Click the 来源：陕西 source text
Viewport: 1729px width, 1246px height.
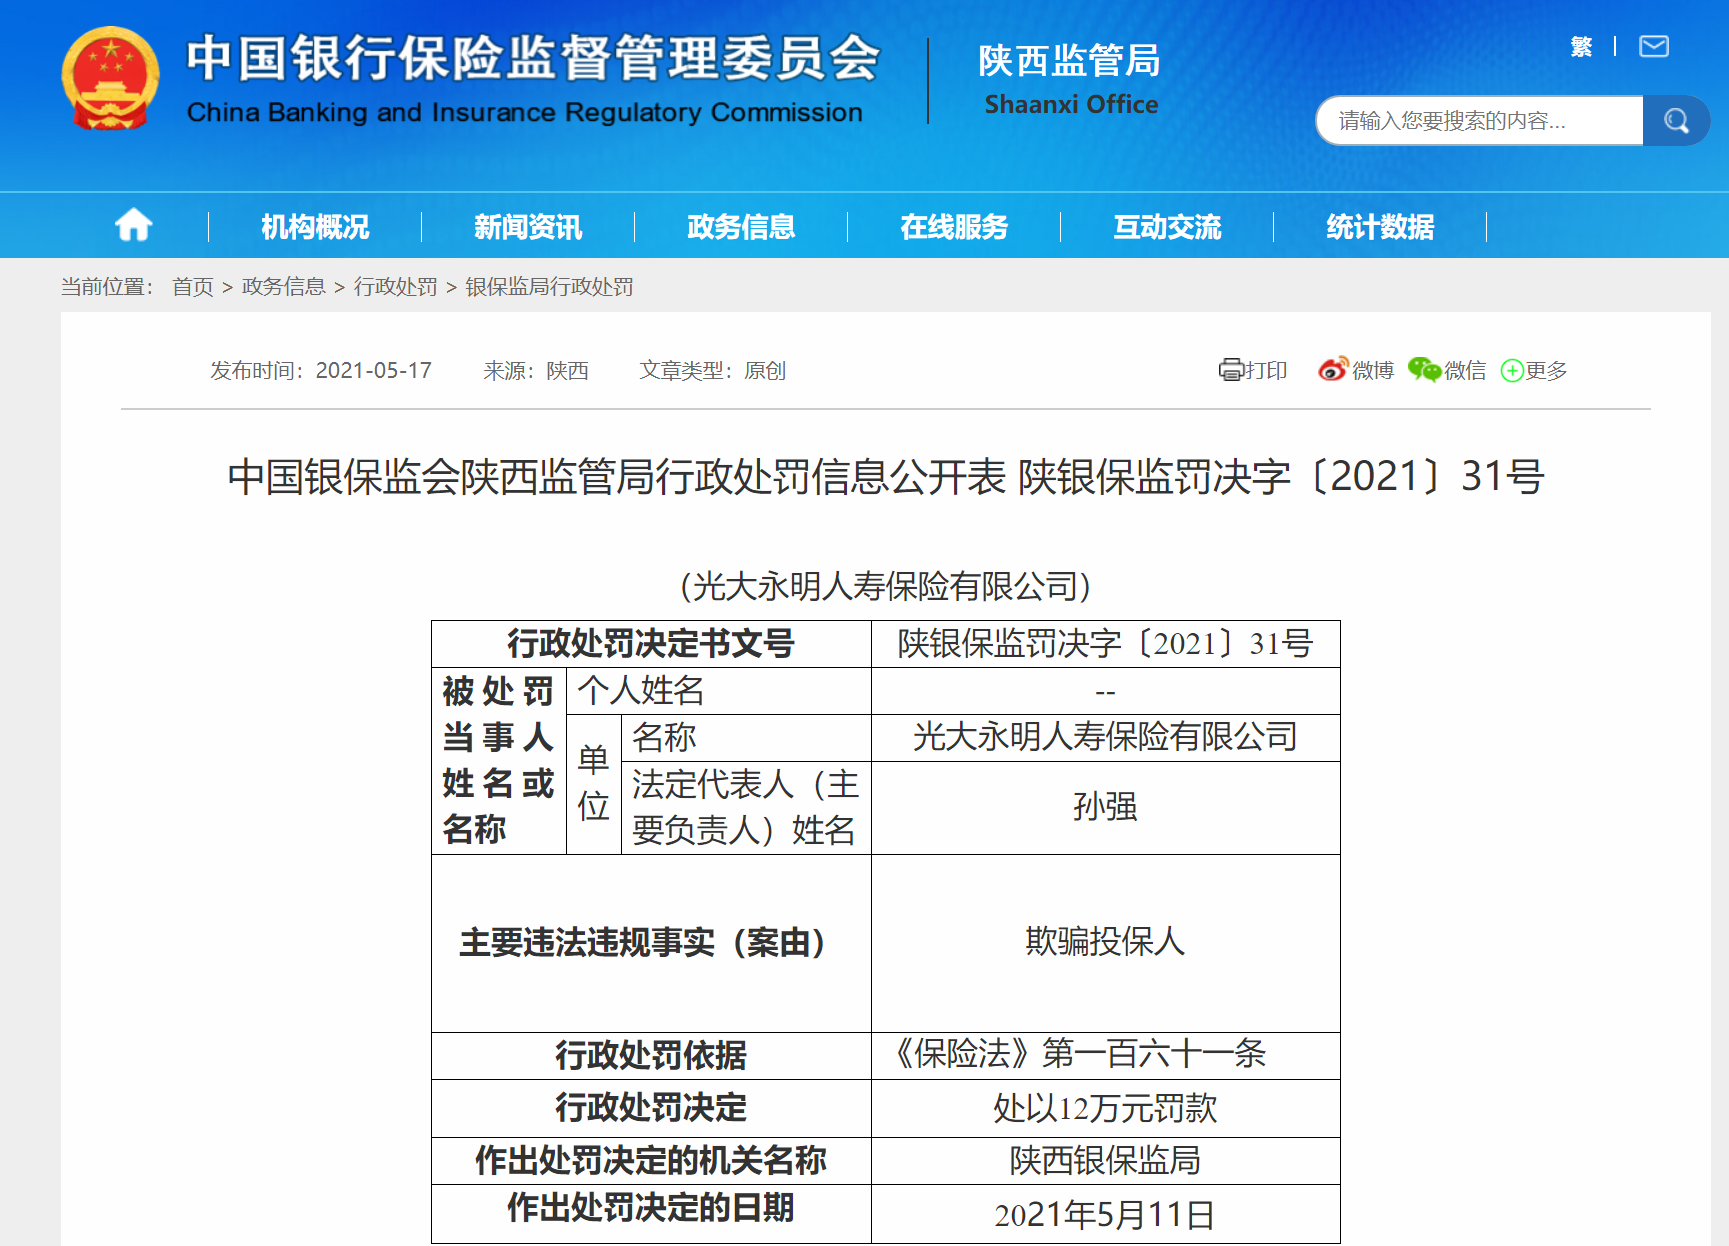click(x=536, y=371)
